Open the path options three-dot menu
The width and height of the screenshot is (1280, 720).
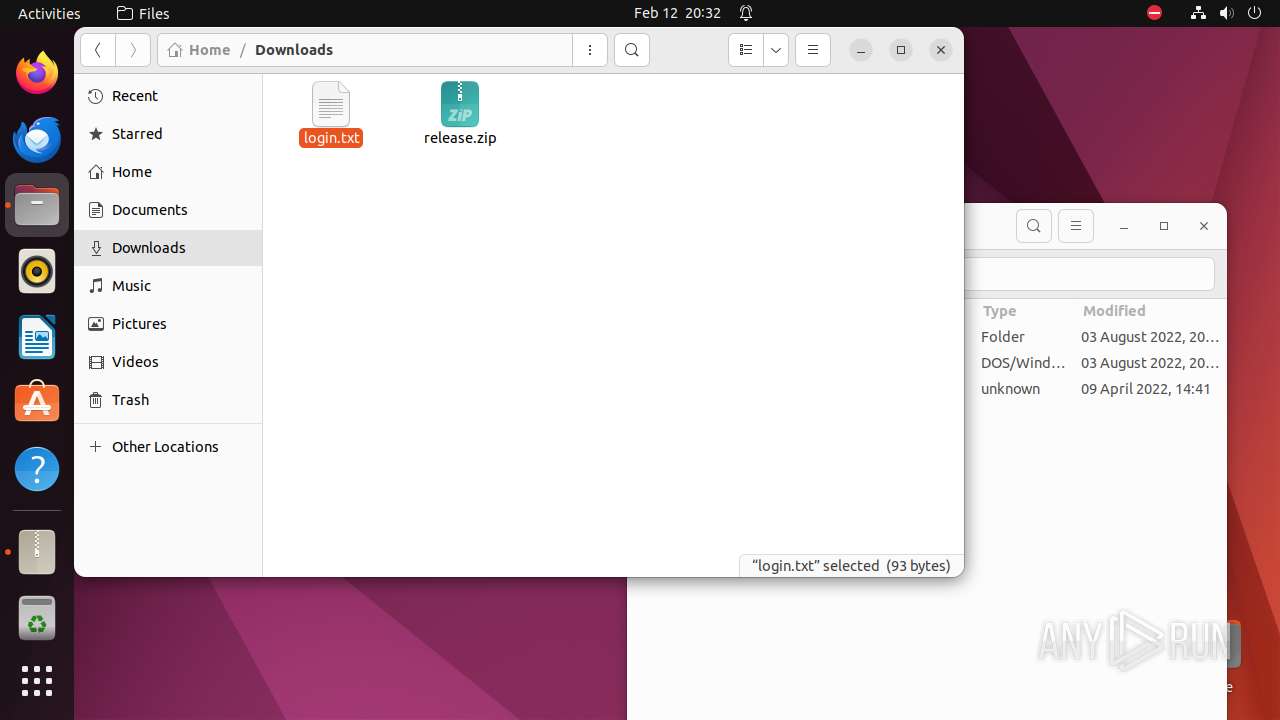[x=590, y=50]
